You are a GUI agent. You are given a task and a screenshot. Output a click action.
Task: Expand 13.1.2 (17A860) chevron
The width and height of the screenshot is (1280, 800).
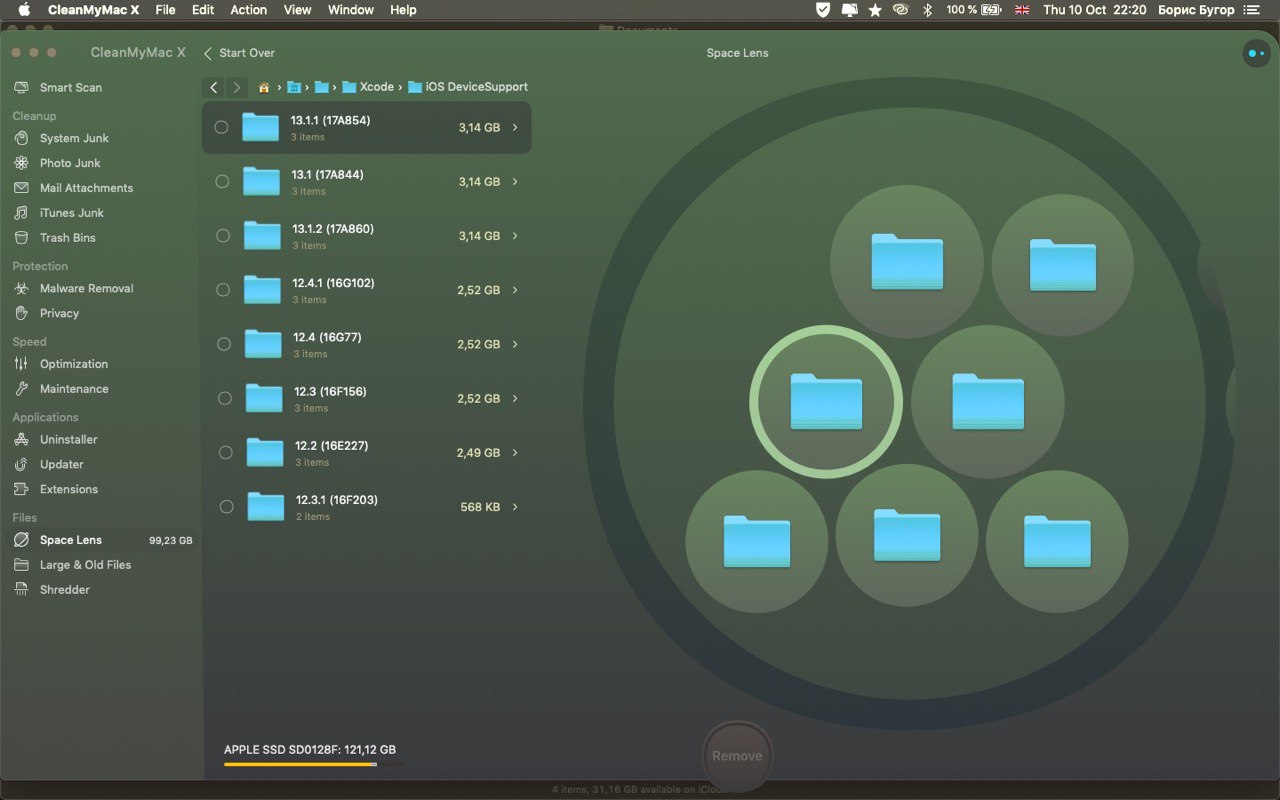tap(515, 236)
